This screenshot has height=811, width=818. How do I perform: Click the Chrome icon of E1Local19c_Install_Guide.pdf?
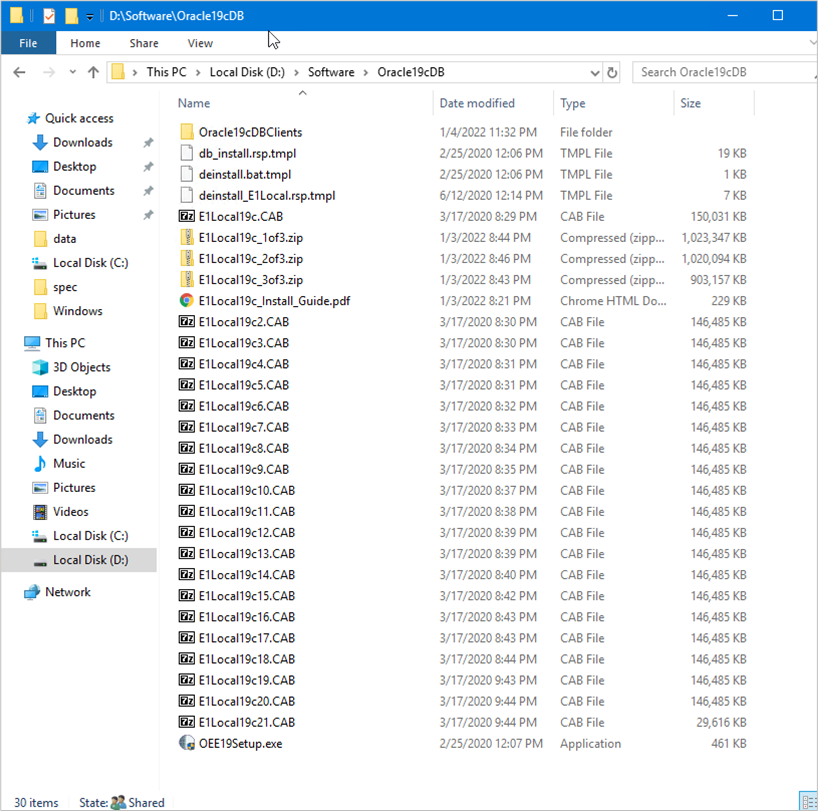187,300
